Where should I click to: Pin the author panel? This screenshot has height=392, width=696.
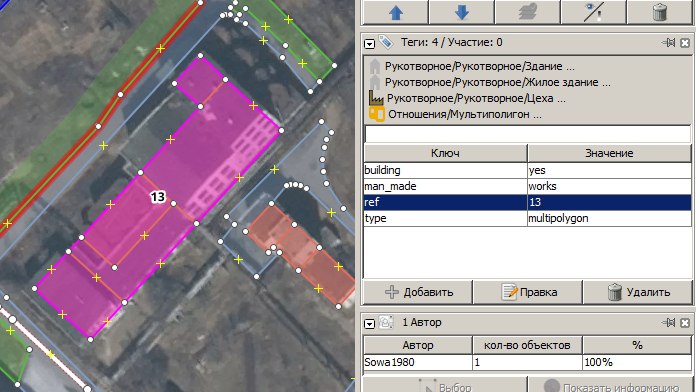pyautogui.click(x=668, y=323)
